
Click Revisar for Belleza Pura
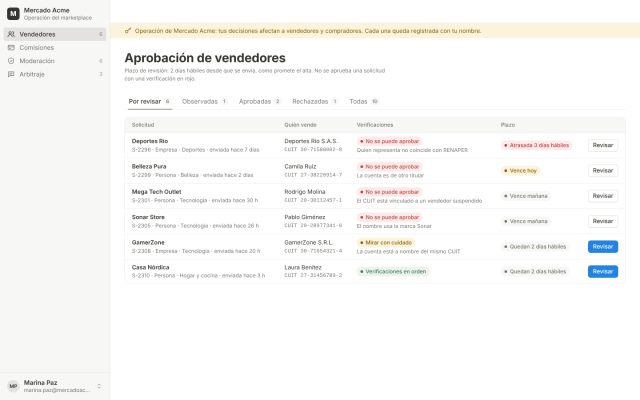click(603, 171)
